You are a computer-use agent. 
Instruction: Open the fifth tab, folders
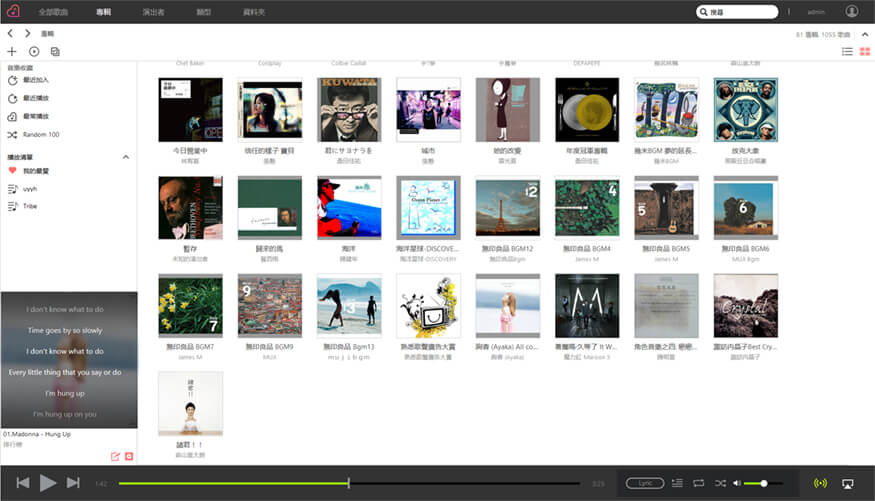click(254, 12)
